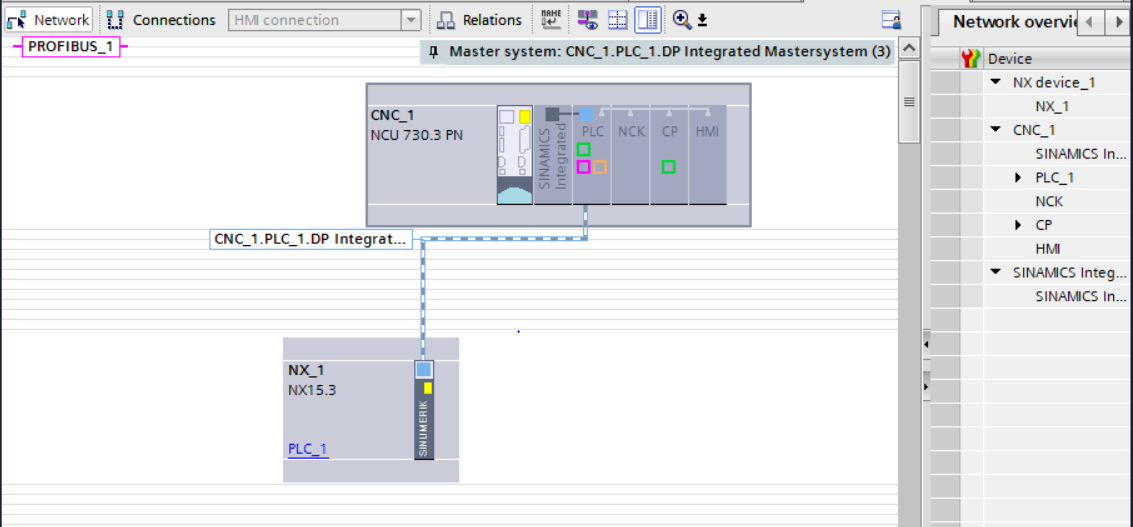This screenshot has width=1133, height=527.
Task: Click the Relations button
Action: click(481, 20)
